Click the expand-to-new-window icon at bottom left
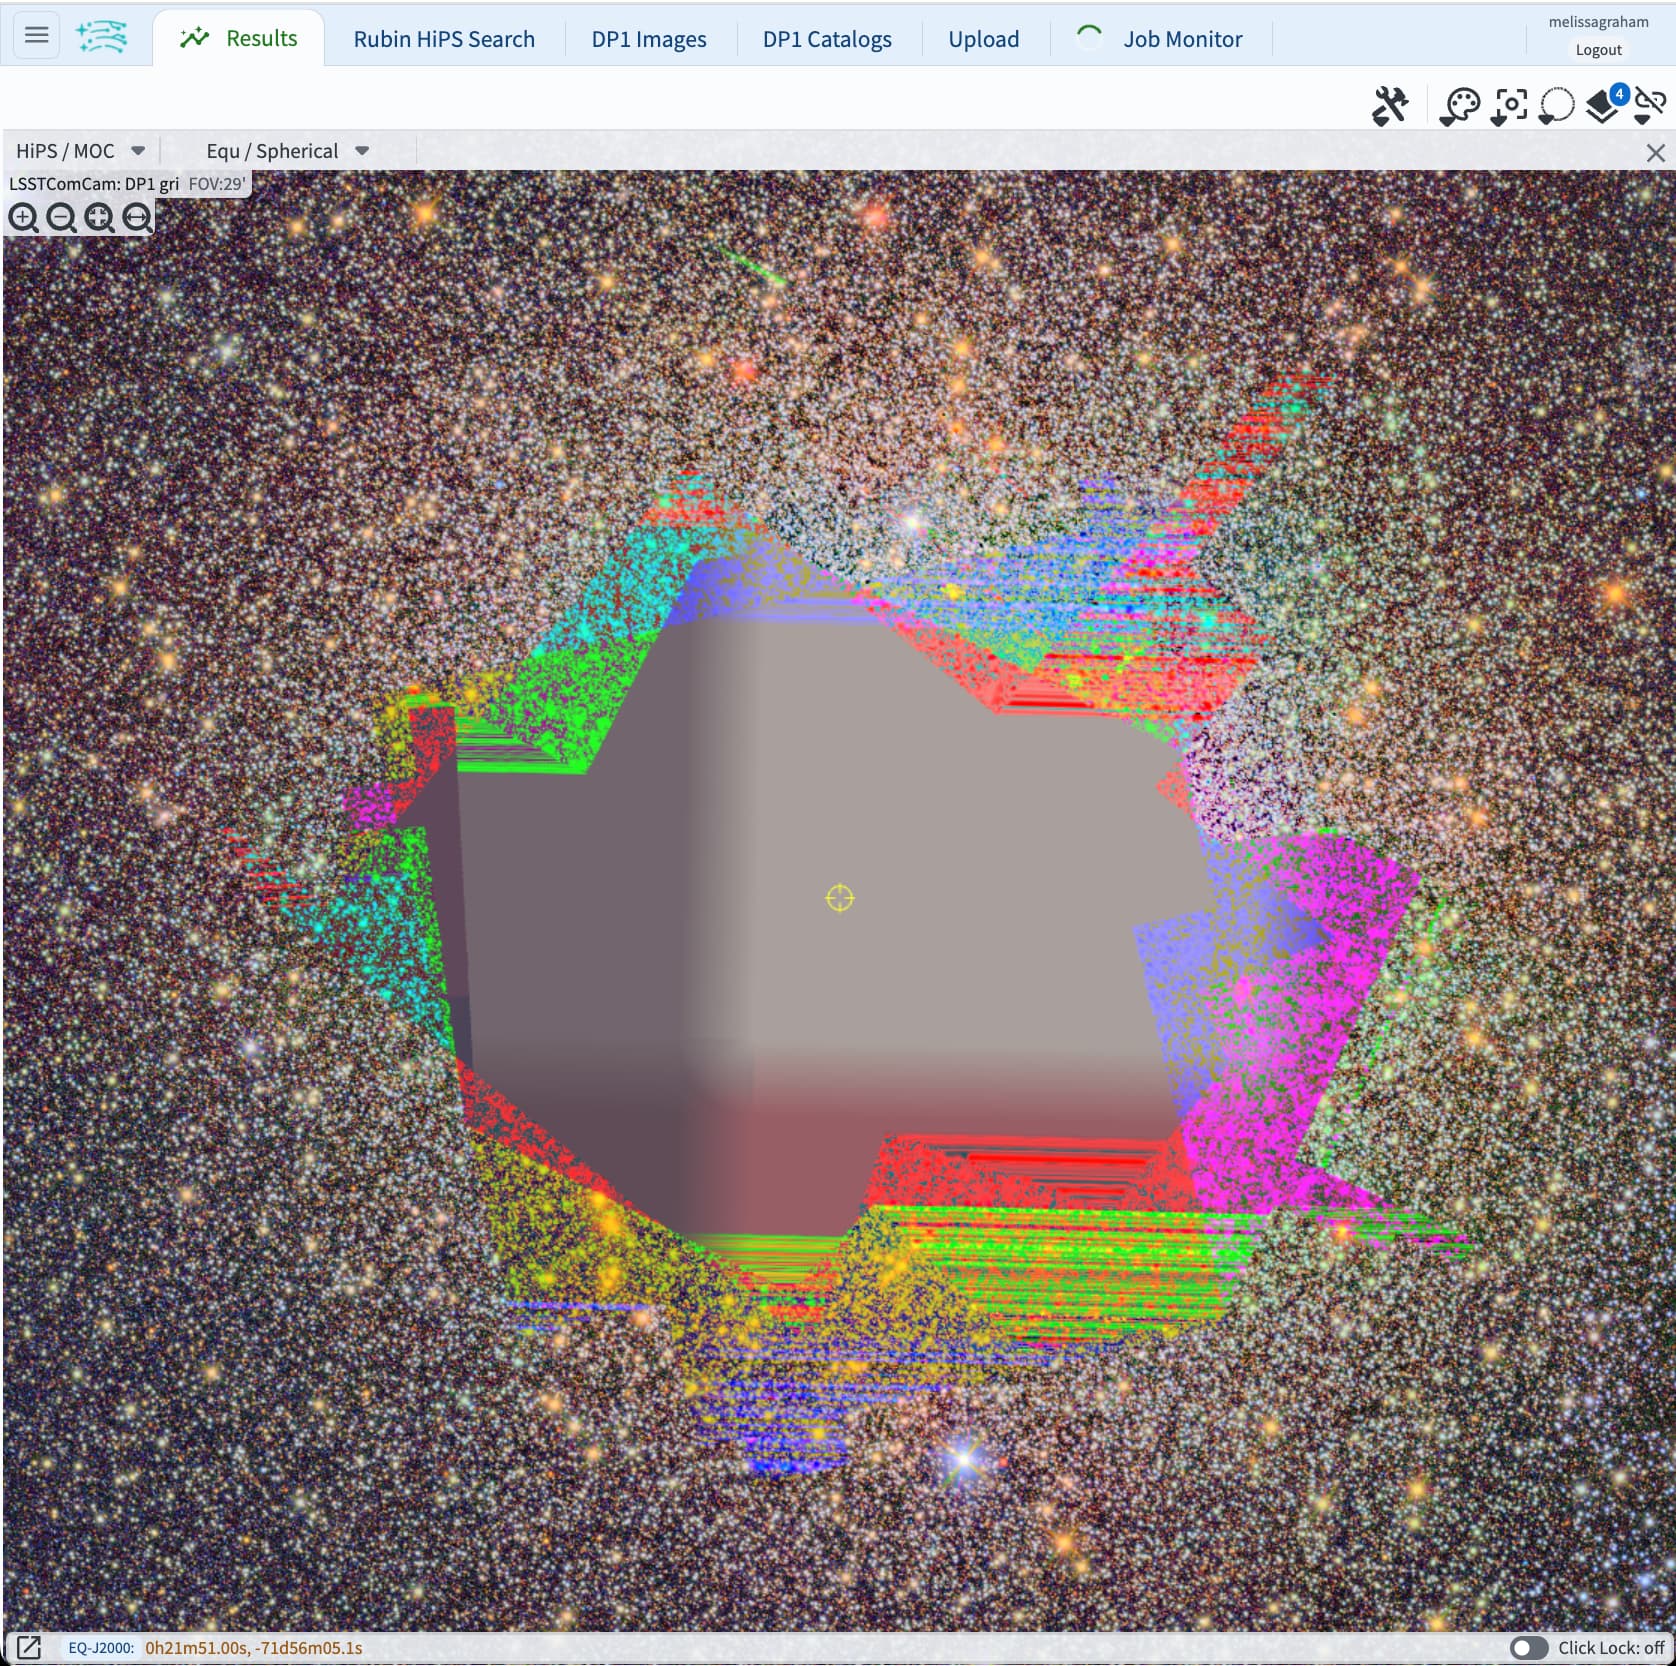1676x1666 pixels. click(28, 1647)
